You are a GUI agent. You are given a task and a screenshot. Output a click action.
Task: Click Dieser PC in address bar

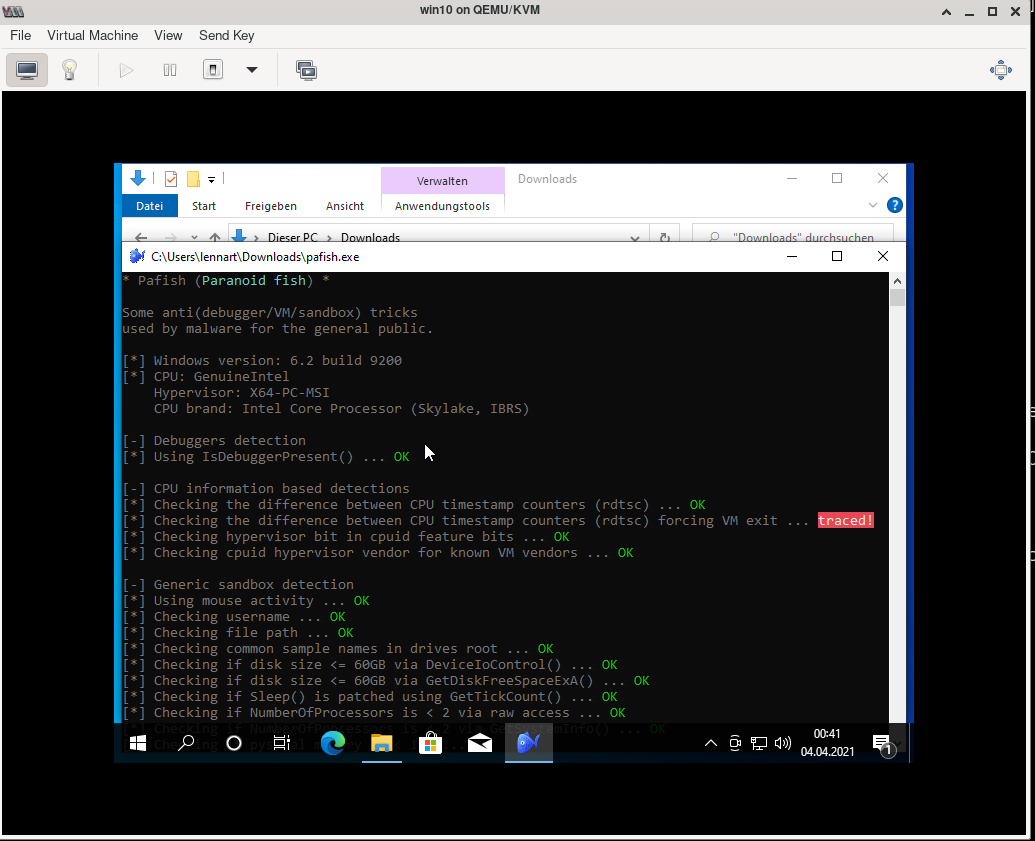pos(292,238)
